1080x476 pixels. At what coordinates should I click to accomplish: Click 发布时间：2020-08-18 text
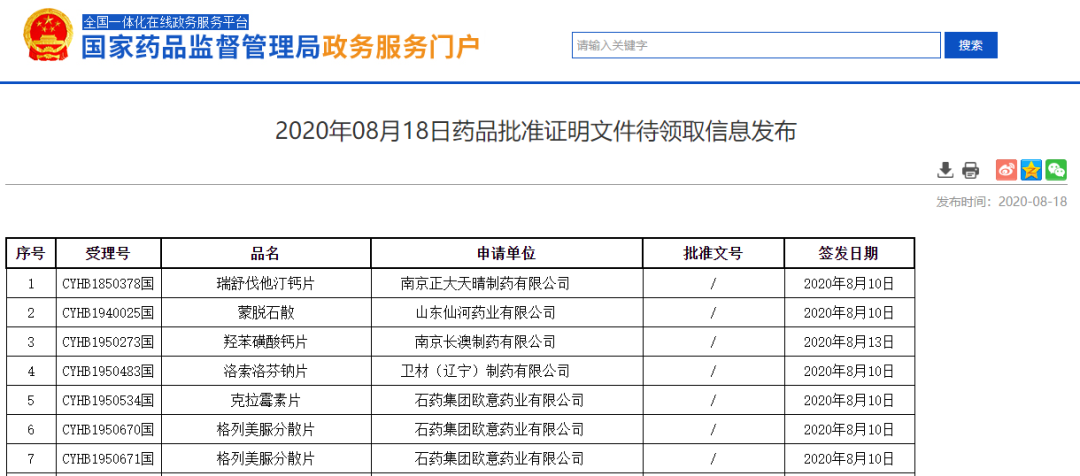1001,202
